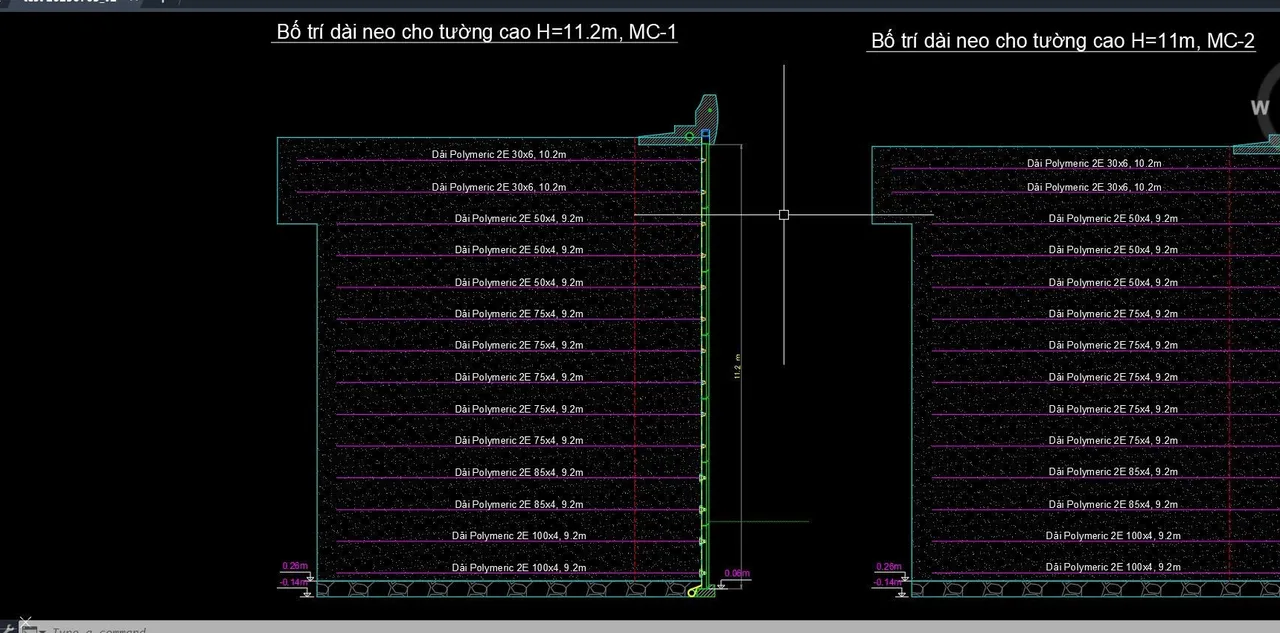Screen dimensions: 1280x633
Task: Select topmost 'Dải Polymeric 2E 30x6, 10.2m' in MC-1
Action: [x=499, y=154]
